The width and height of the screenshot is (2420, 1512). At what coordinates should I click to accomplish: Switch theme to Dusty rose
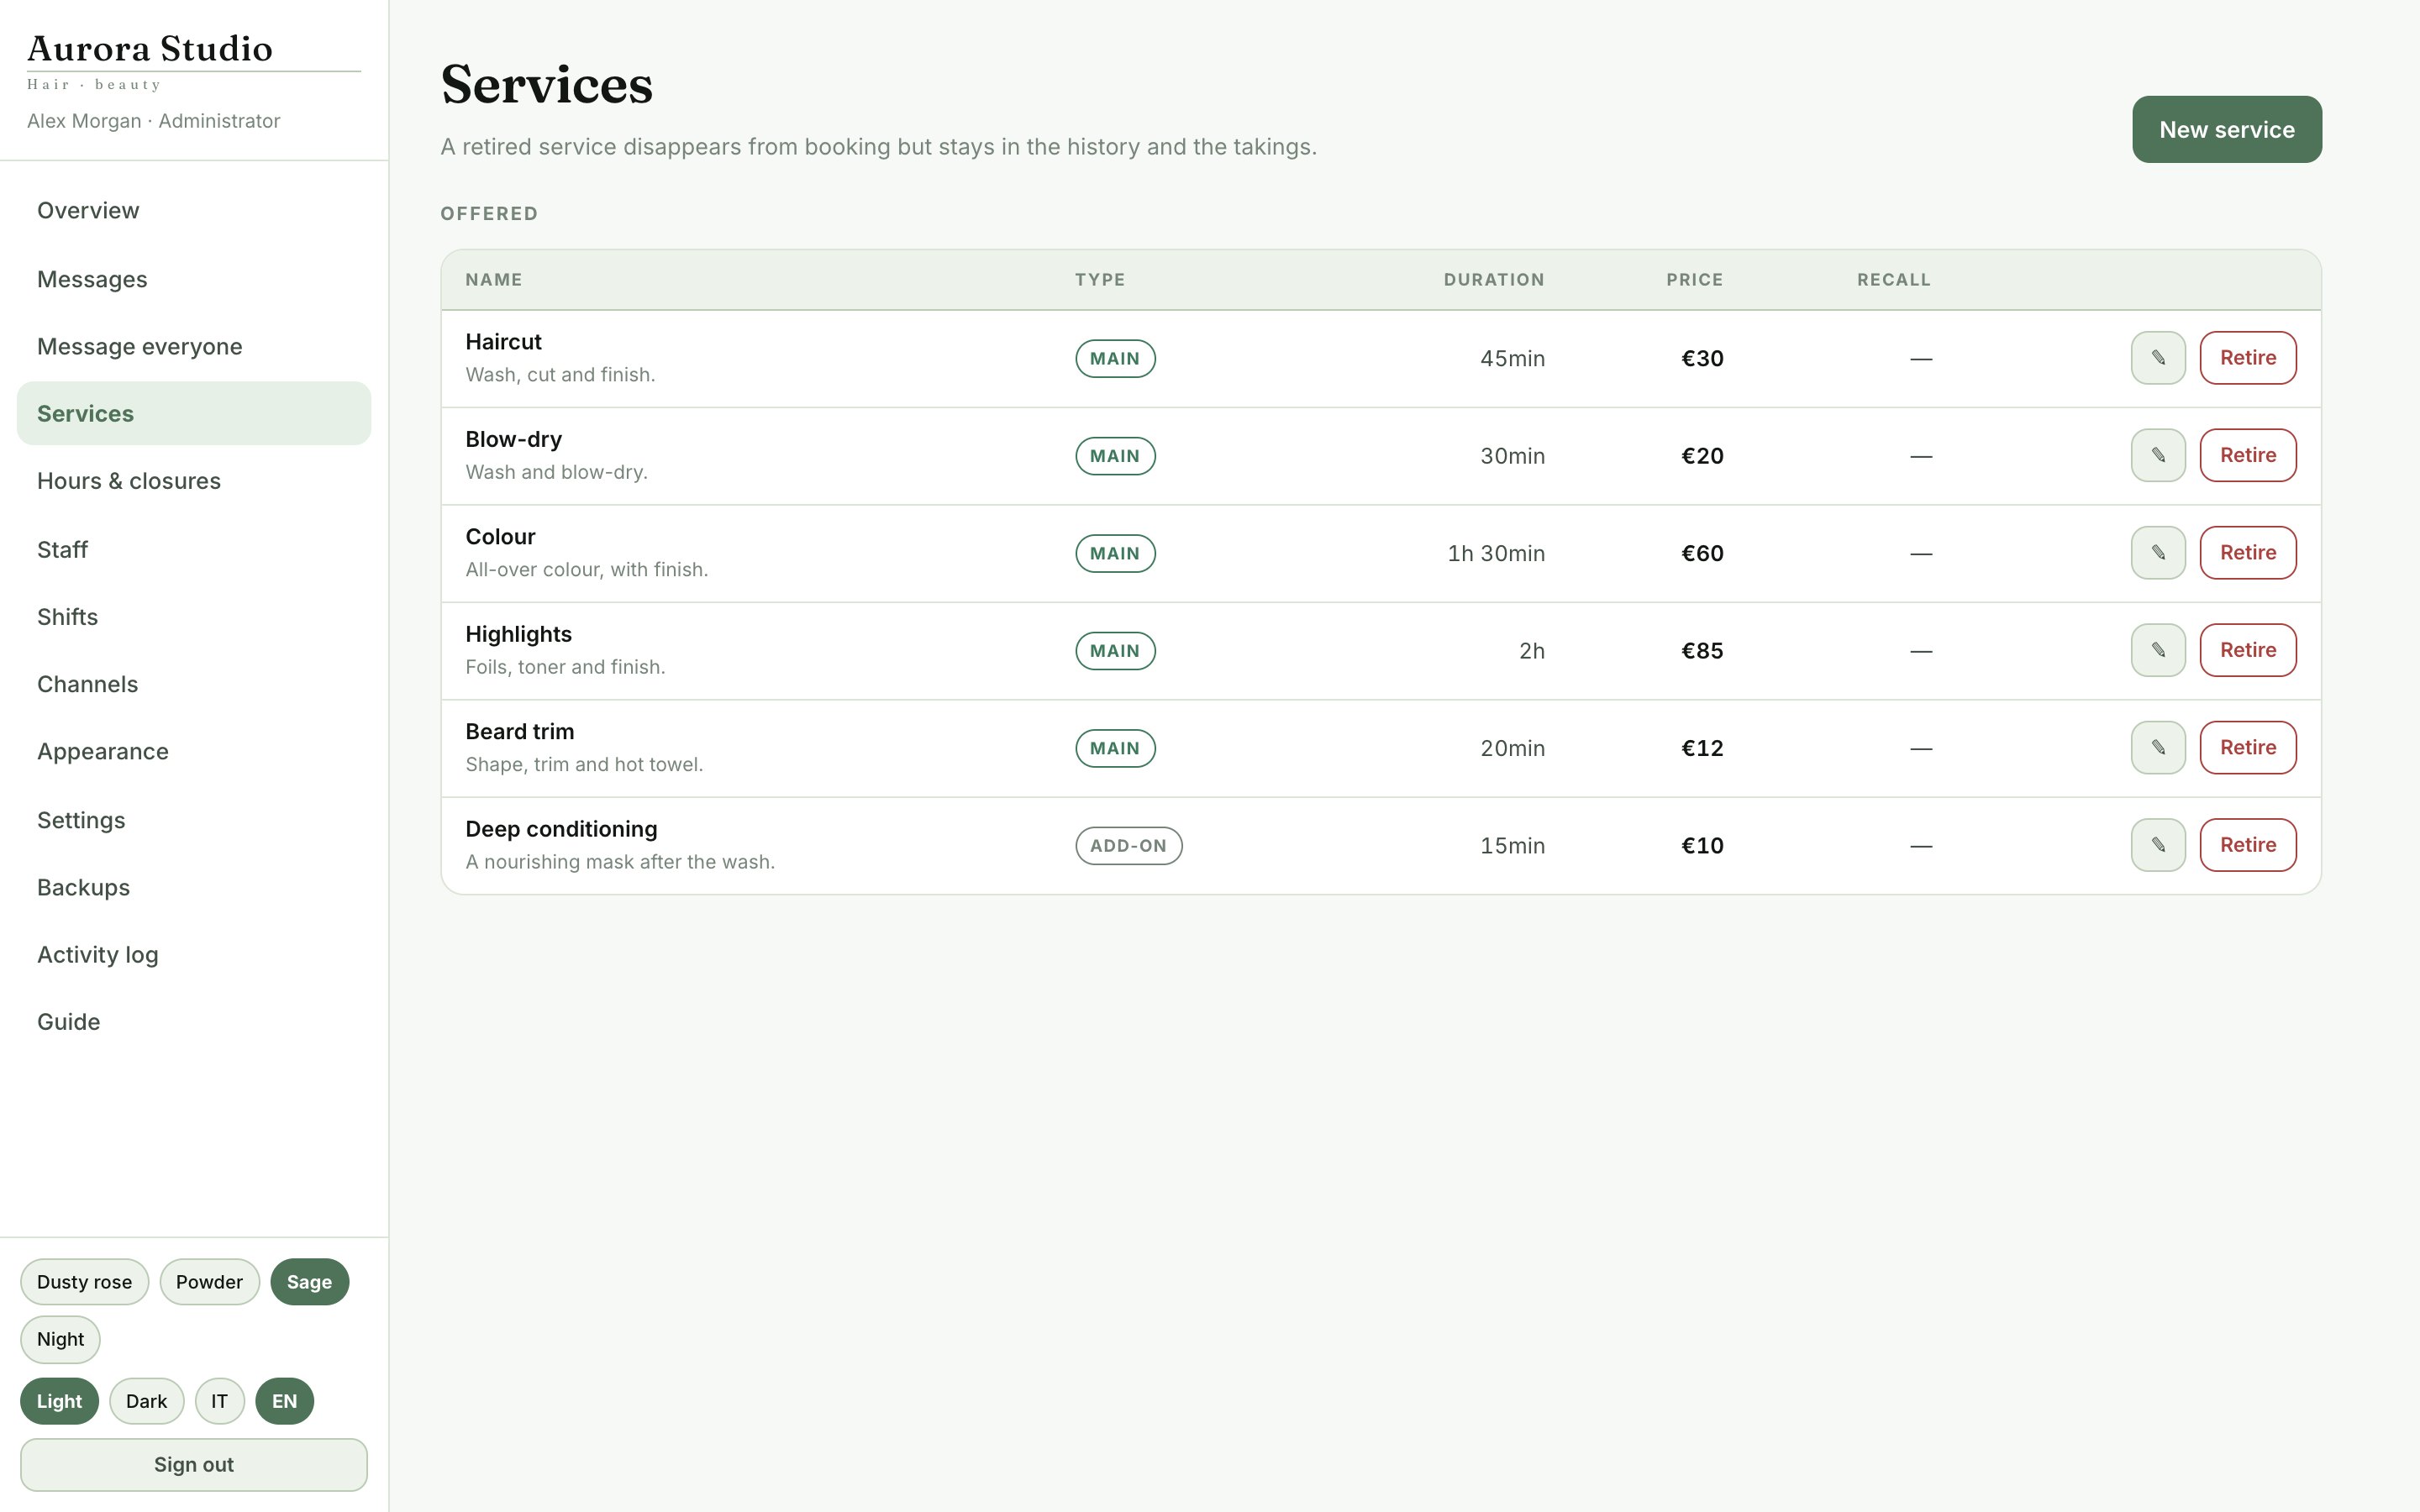coord(84,1282)
